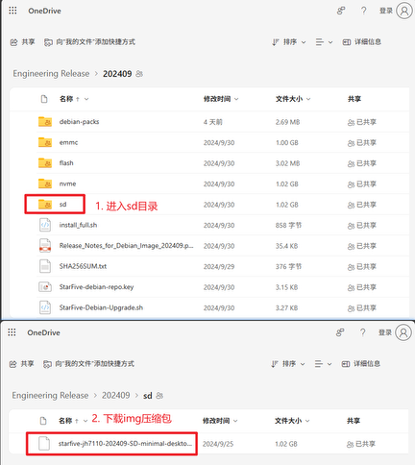Open the debian-packs folder

79,122
